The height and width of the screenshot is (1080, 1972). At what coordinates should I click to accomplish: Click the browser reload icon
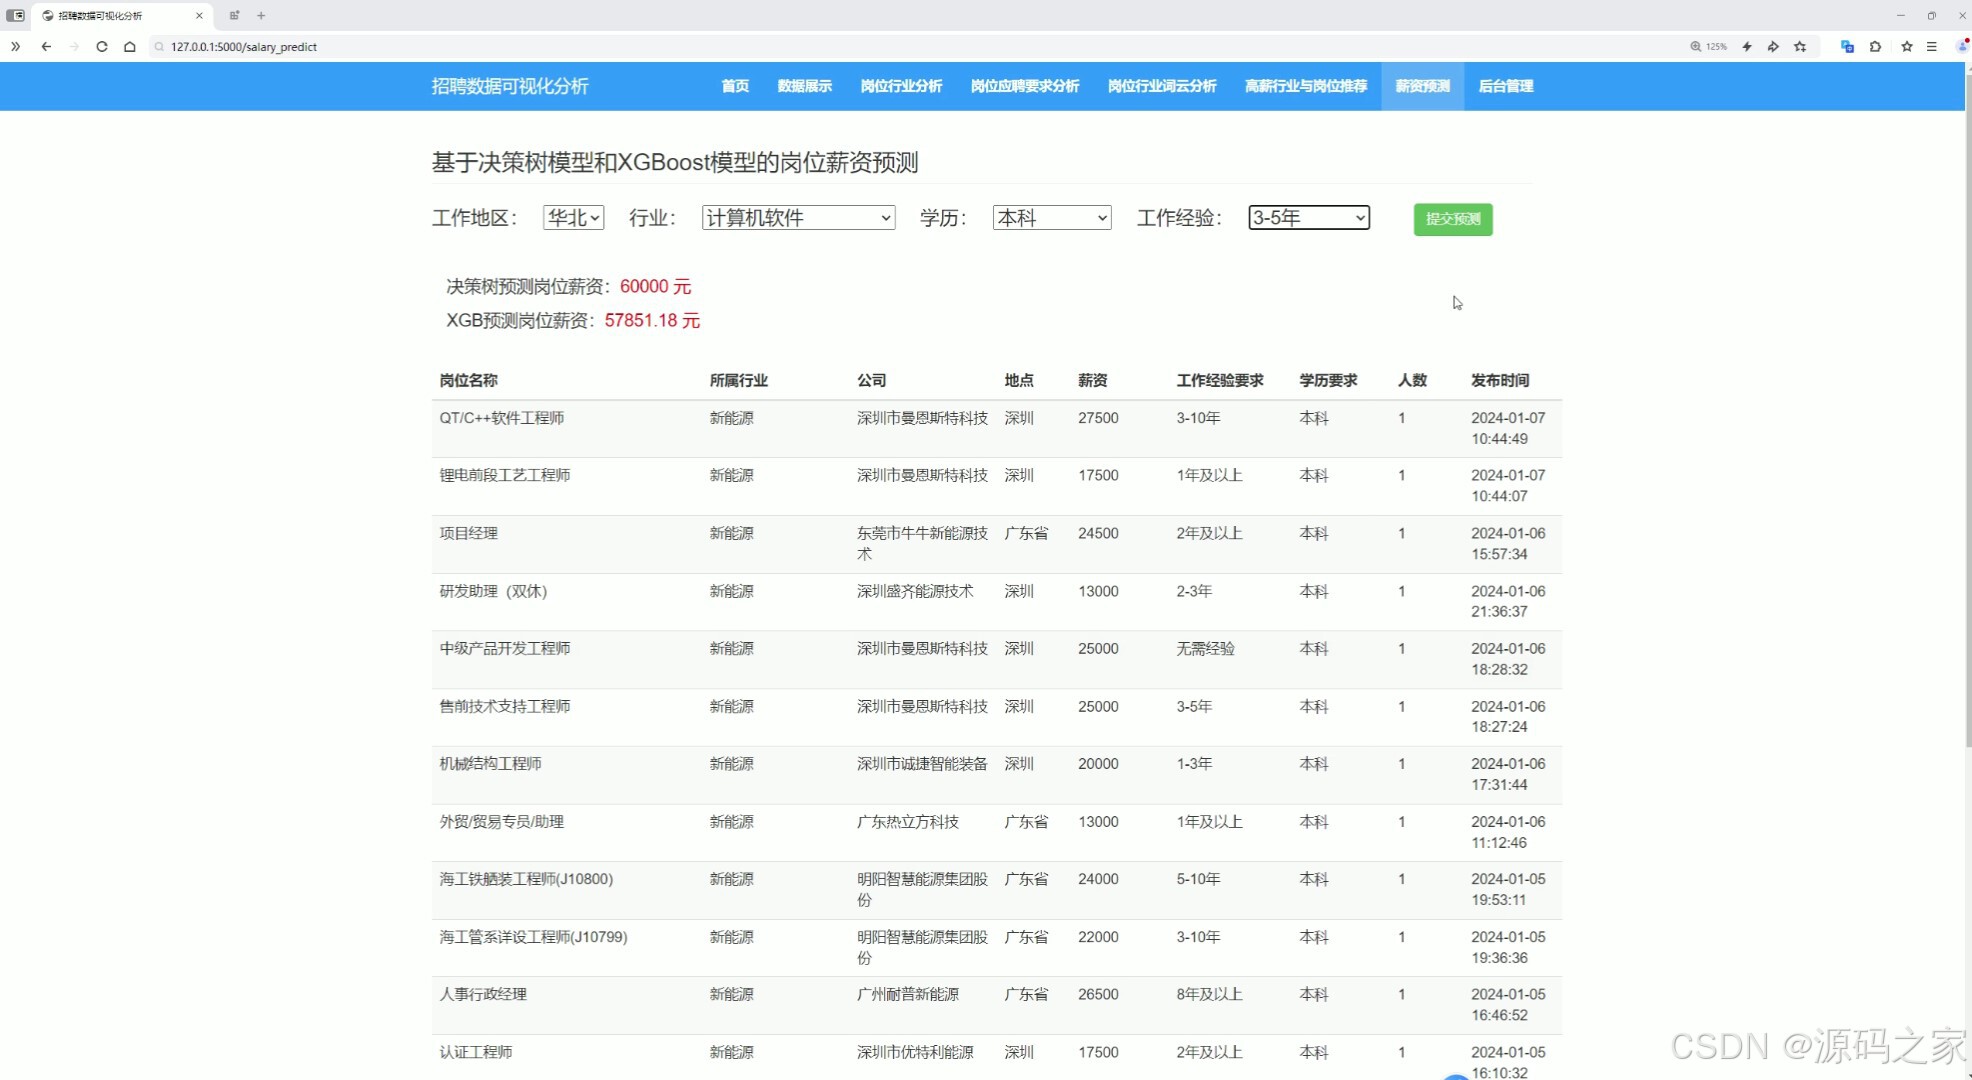coord(102,46)
